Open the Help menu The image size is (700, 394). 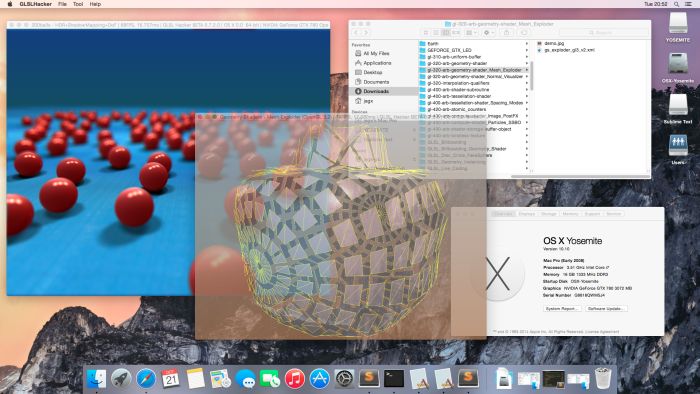95,4
